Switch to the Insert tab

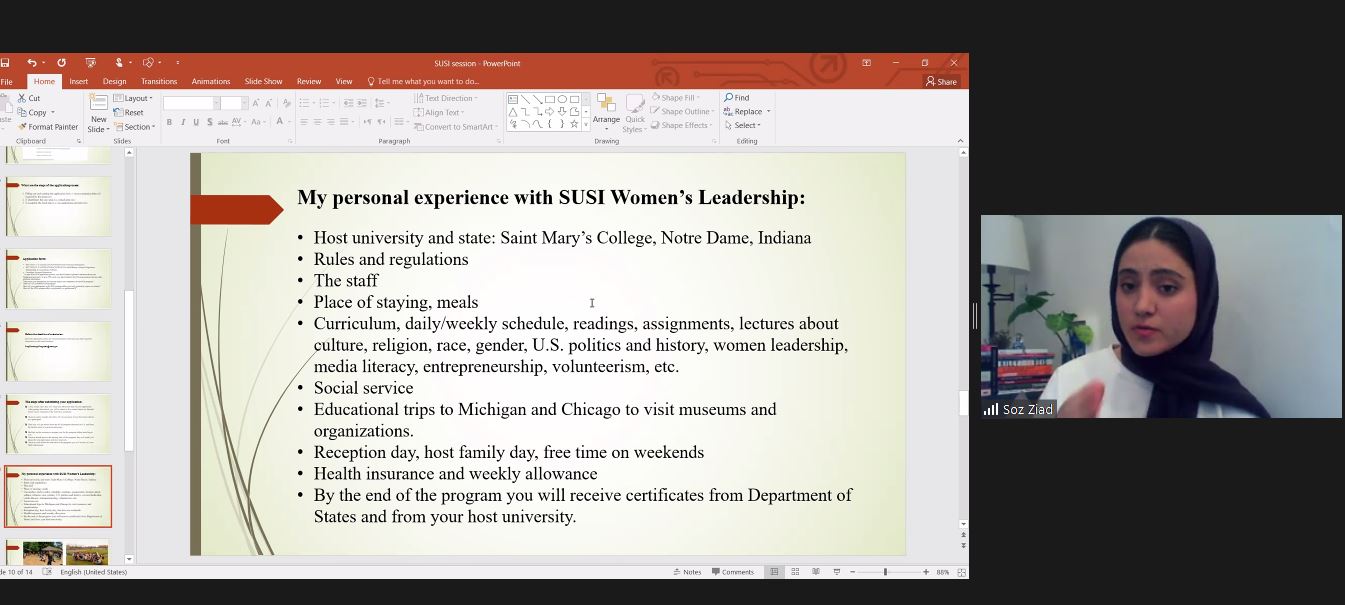click(x=78, y=81)
